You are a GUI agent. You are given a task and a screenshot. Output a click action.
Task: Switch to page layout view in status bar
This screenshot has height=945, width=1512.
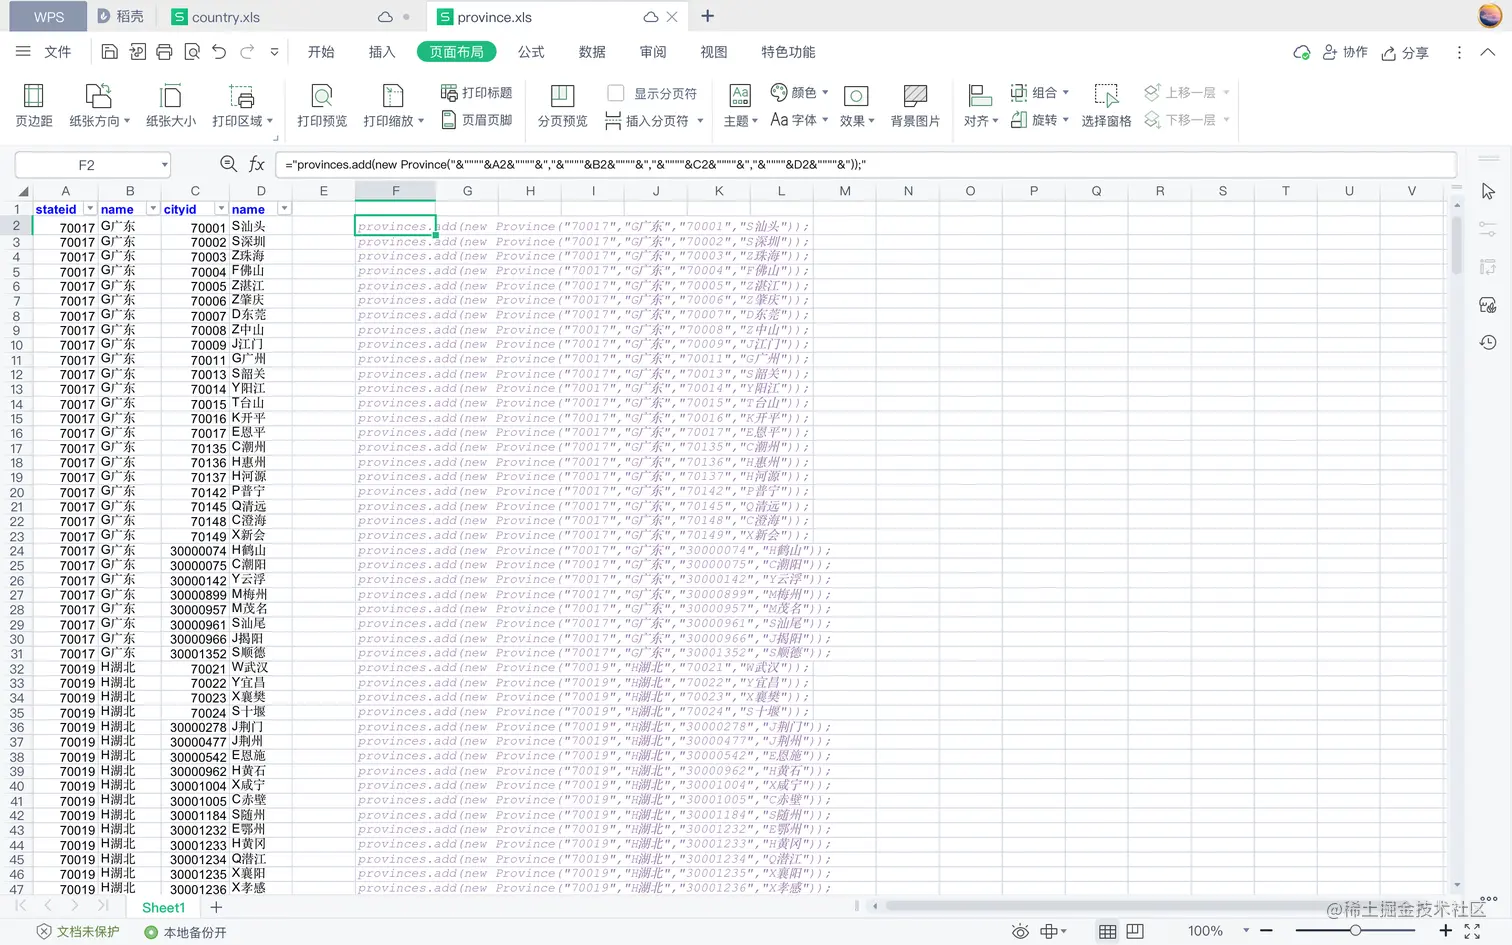click(1135, 931)
